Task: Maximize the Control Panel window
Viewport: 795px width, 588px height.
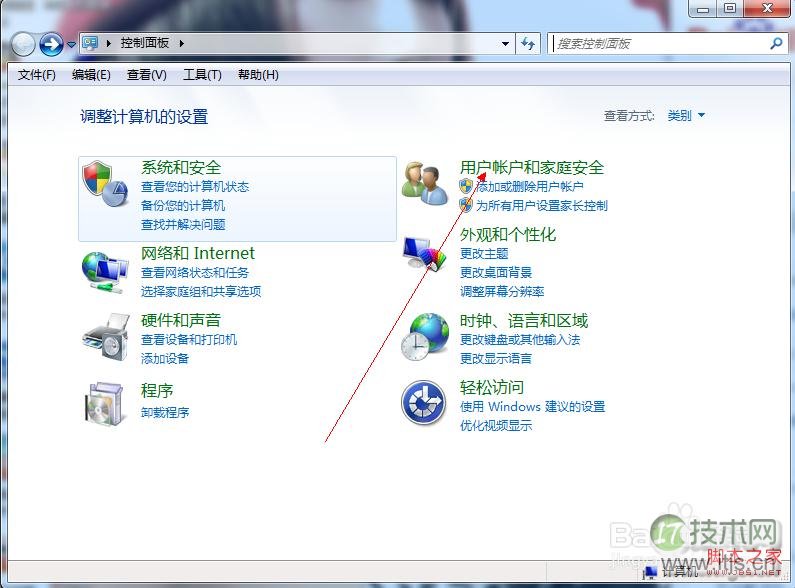Action: (x=730, y=8)
